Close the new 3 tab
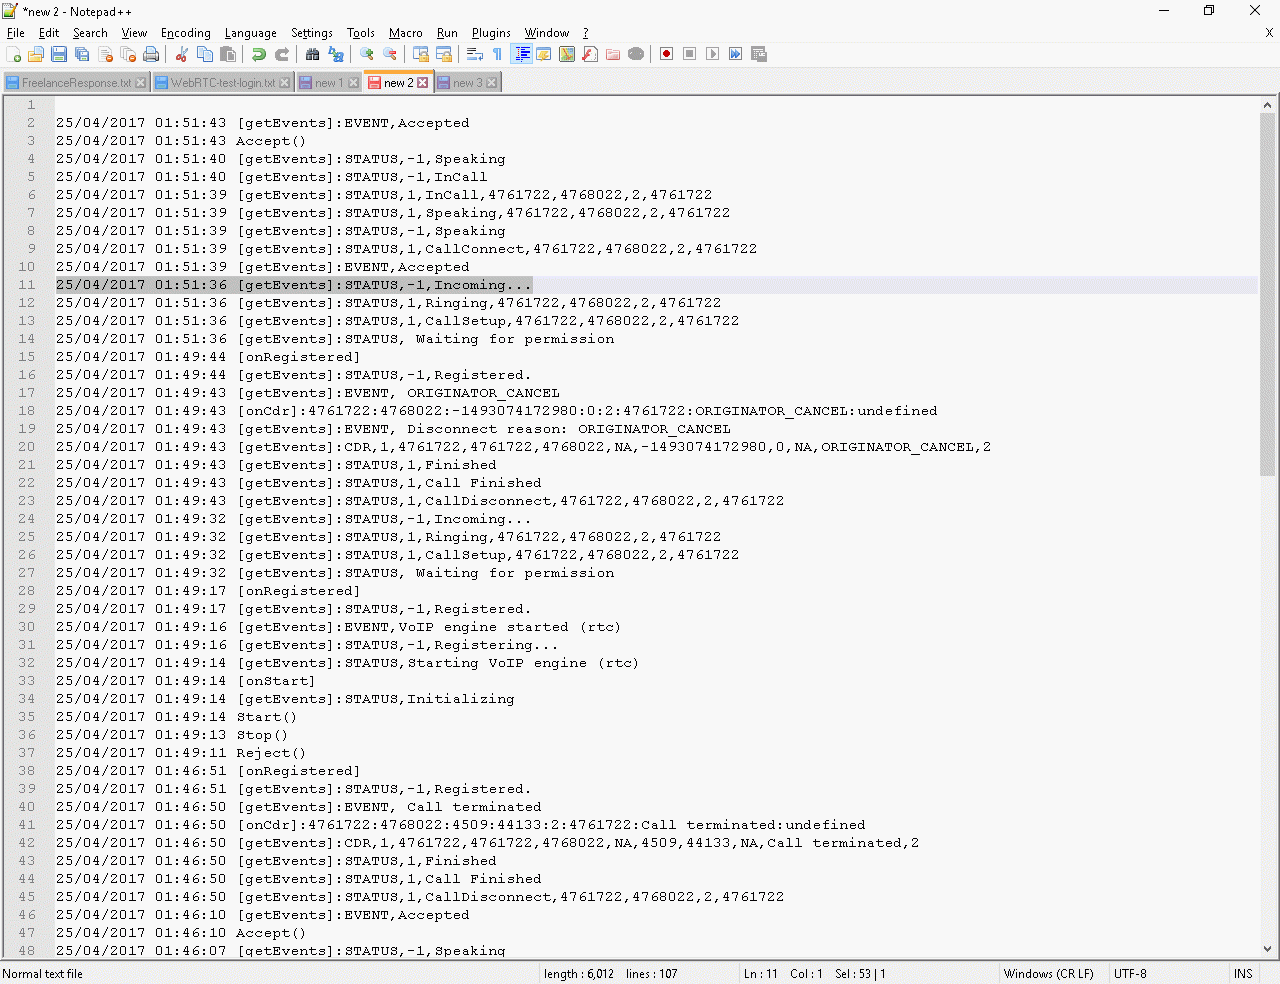This screenshot has width=1280, height=984. pyautogui.click(x=491, y=83)
